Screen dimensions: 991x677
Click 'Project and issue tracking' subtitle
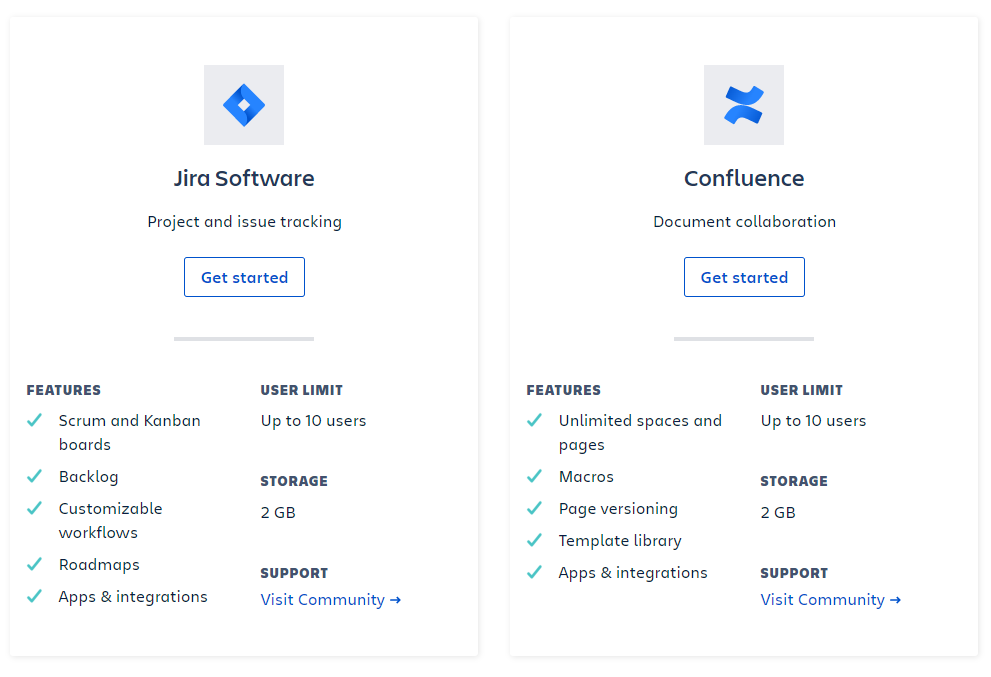245,222
